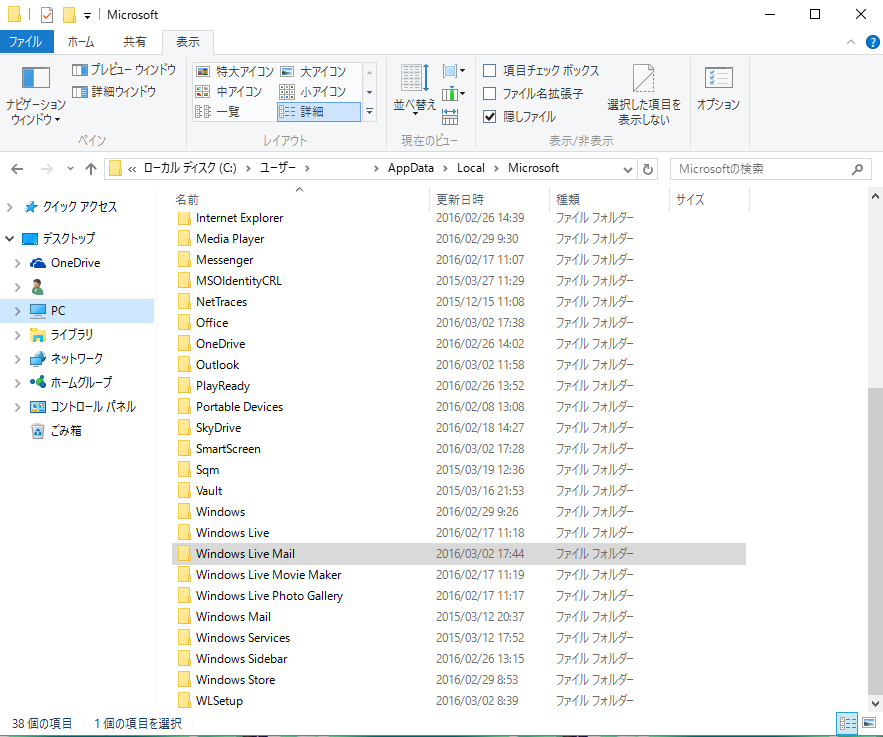Go back with the left arrow
Viewport: 883px width, 737px height.
click(17, 168)
